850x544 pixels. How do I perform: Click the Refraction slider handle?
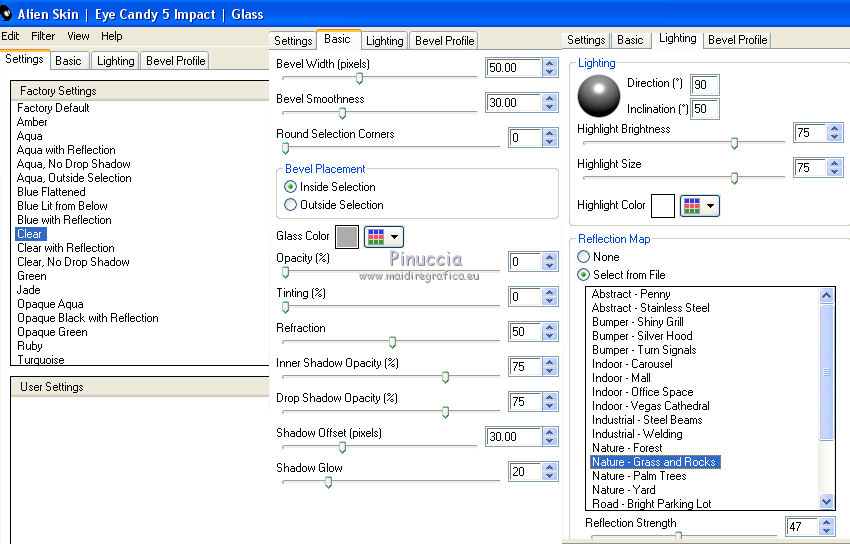coord(392,342)
